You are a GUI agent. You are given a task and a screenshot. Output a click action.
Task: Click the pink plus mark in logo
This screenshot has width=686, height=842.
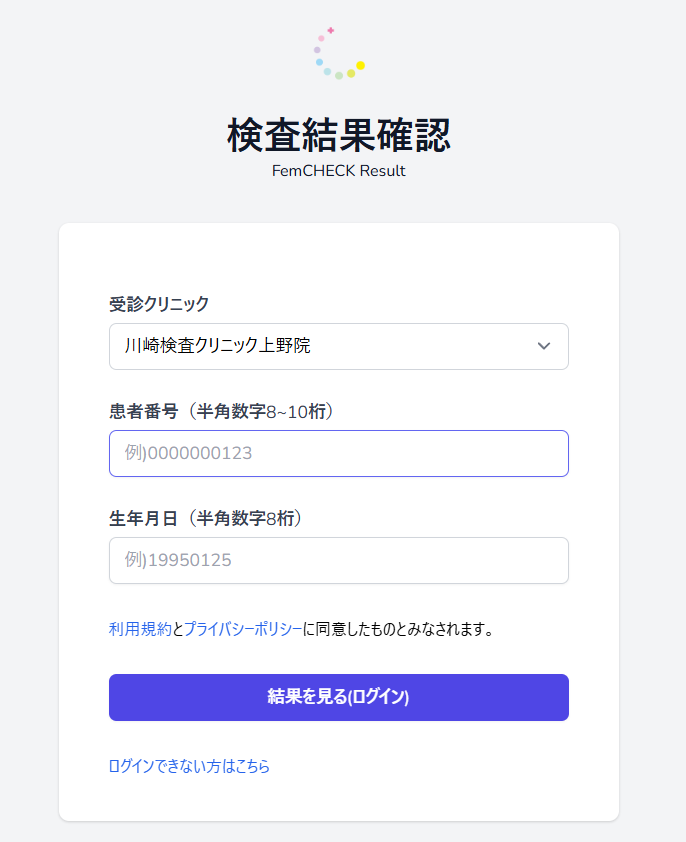pyautogui.click(x=331, y=31)
